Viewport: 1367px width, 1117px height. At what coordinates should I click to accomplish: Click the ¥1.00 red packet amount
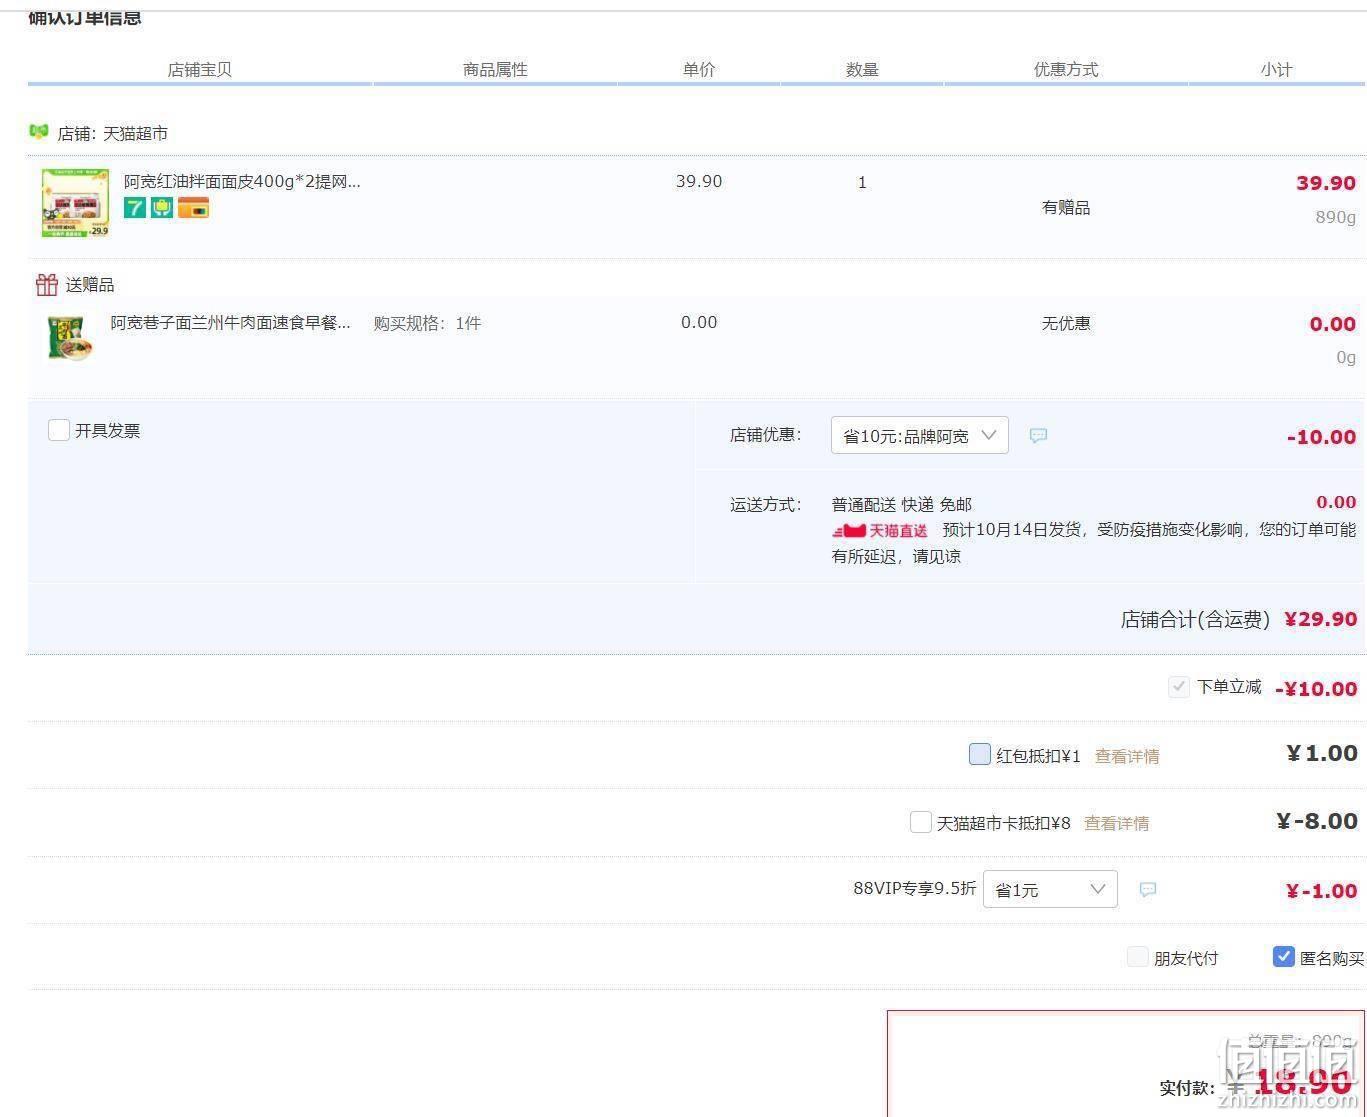1322,753
